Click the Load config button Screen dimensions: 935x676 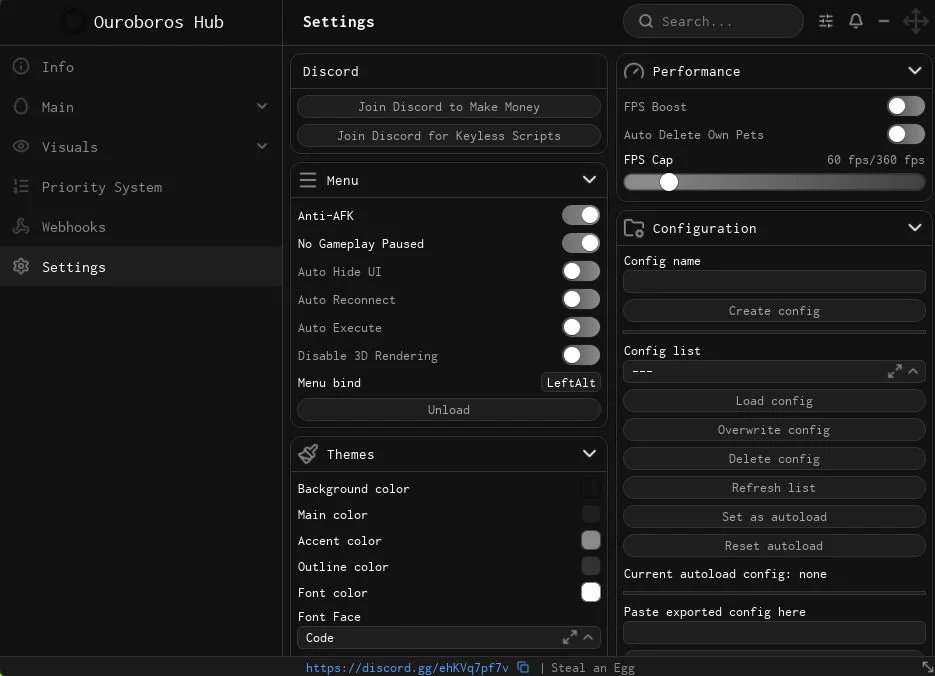pyautogui.click(x=774, y=401)
